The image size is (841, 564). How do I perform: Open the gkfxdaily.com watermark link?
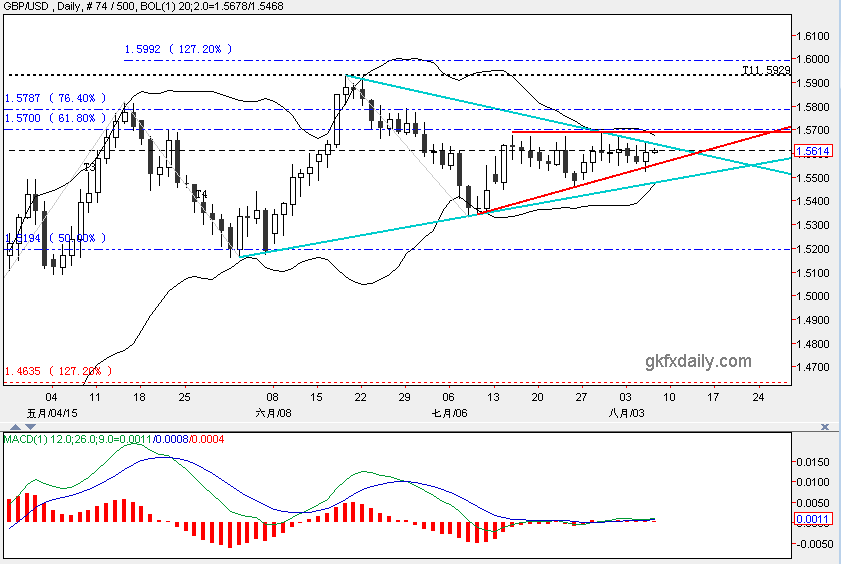(698, 361)
